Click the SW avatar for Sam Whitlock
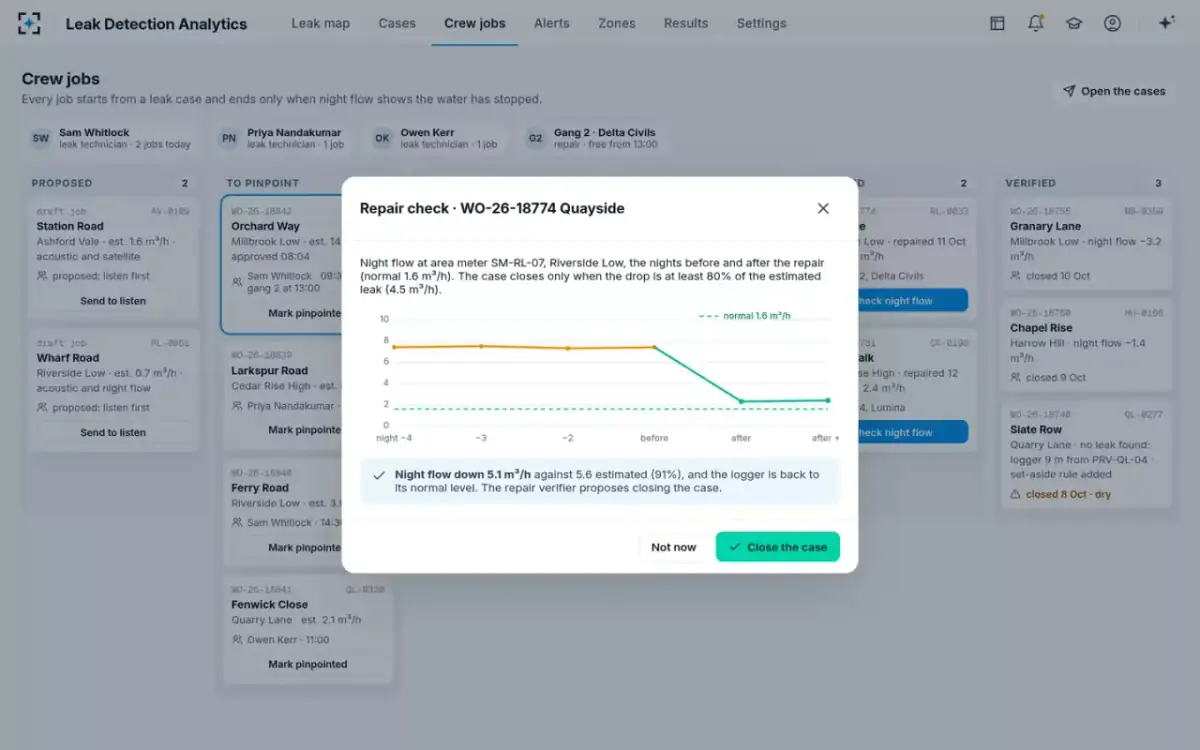Image resolution: width=1200 pixels, height=750 pixels. pyautogui.click(x=40, y=138)
